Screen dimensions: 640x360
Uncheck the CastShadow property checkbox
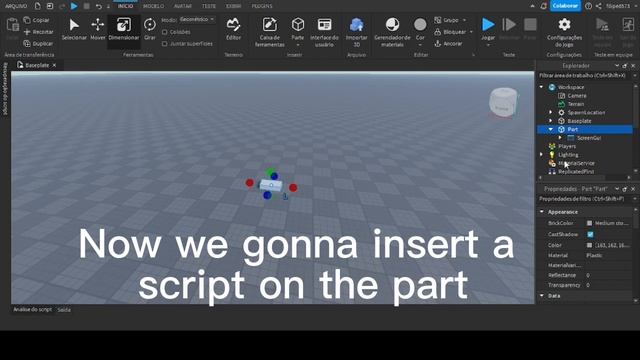click(x=590, y=234)
